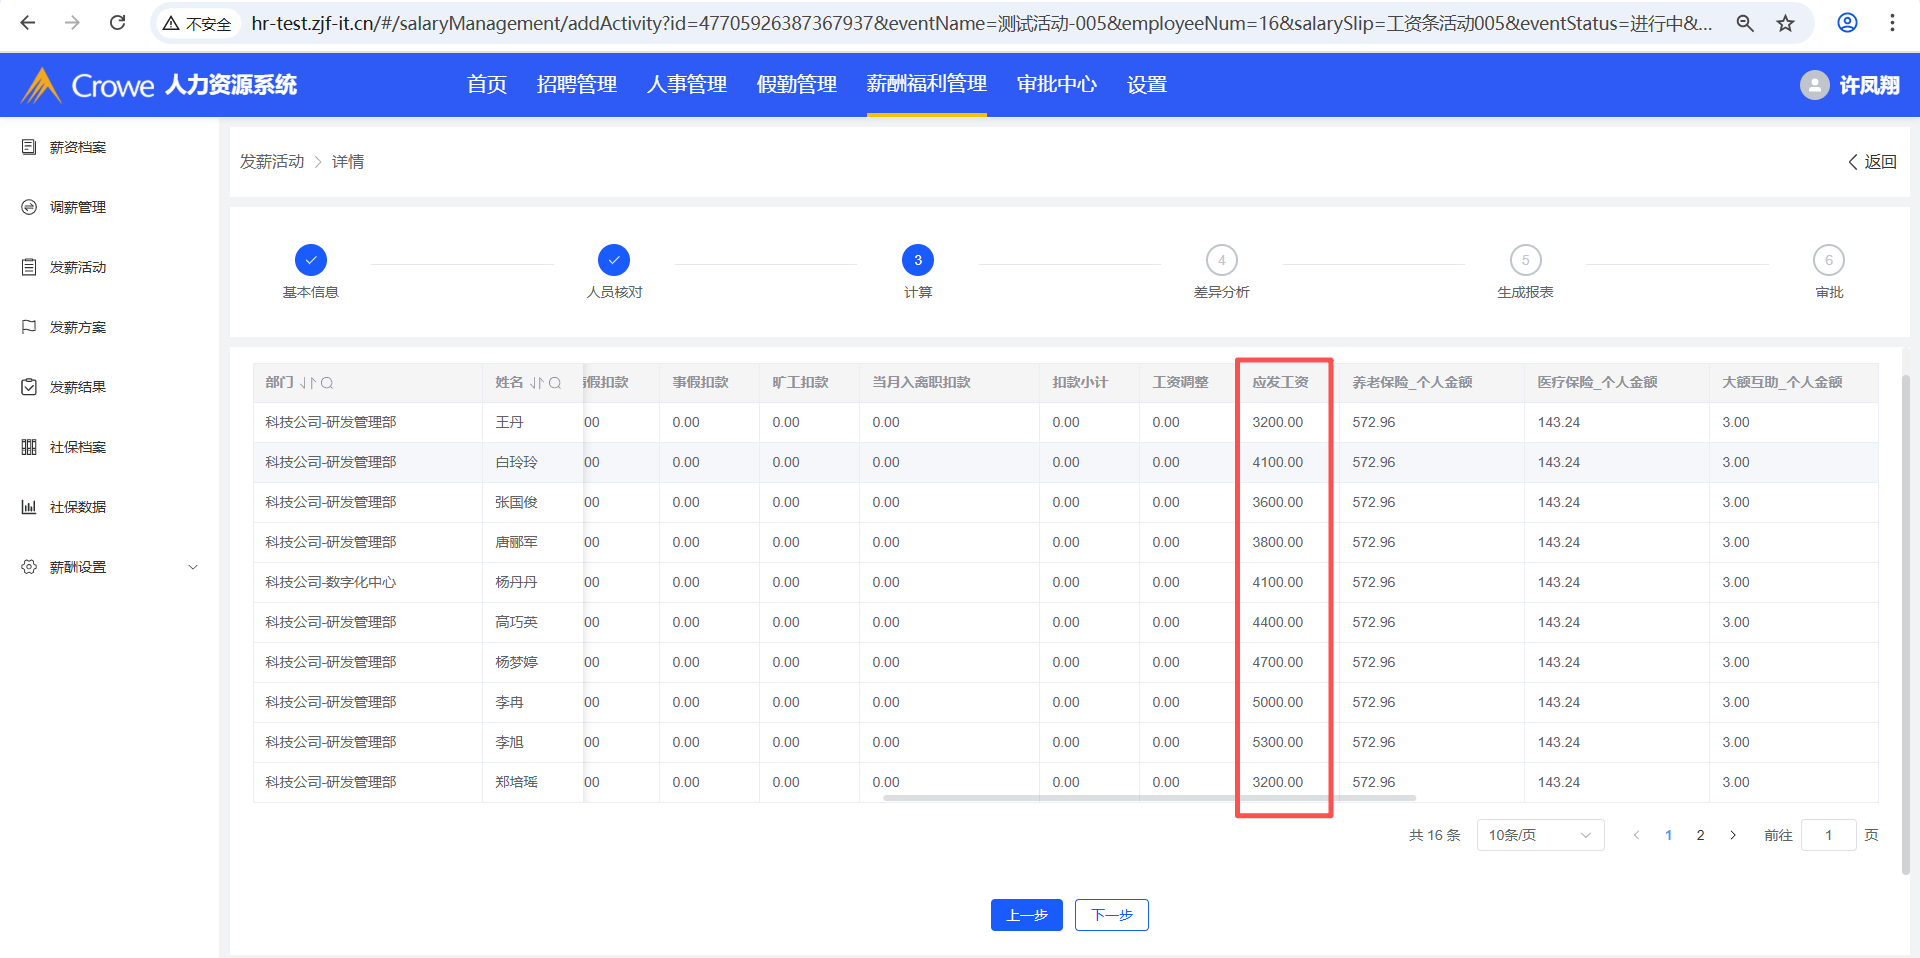Click the 调薪管理 sidebar icon
The image size is (1920, 958).
point(29,207)
